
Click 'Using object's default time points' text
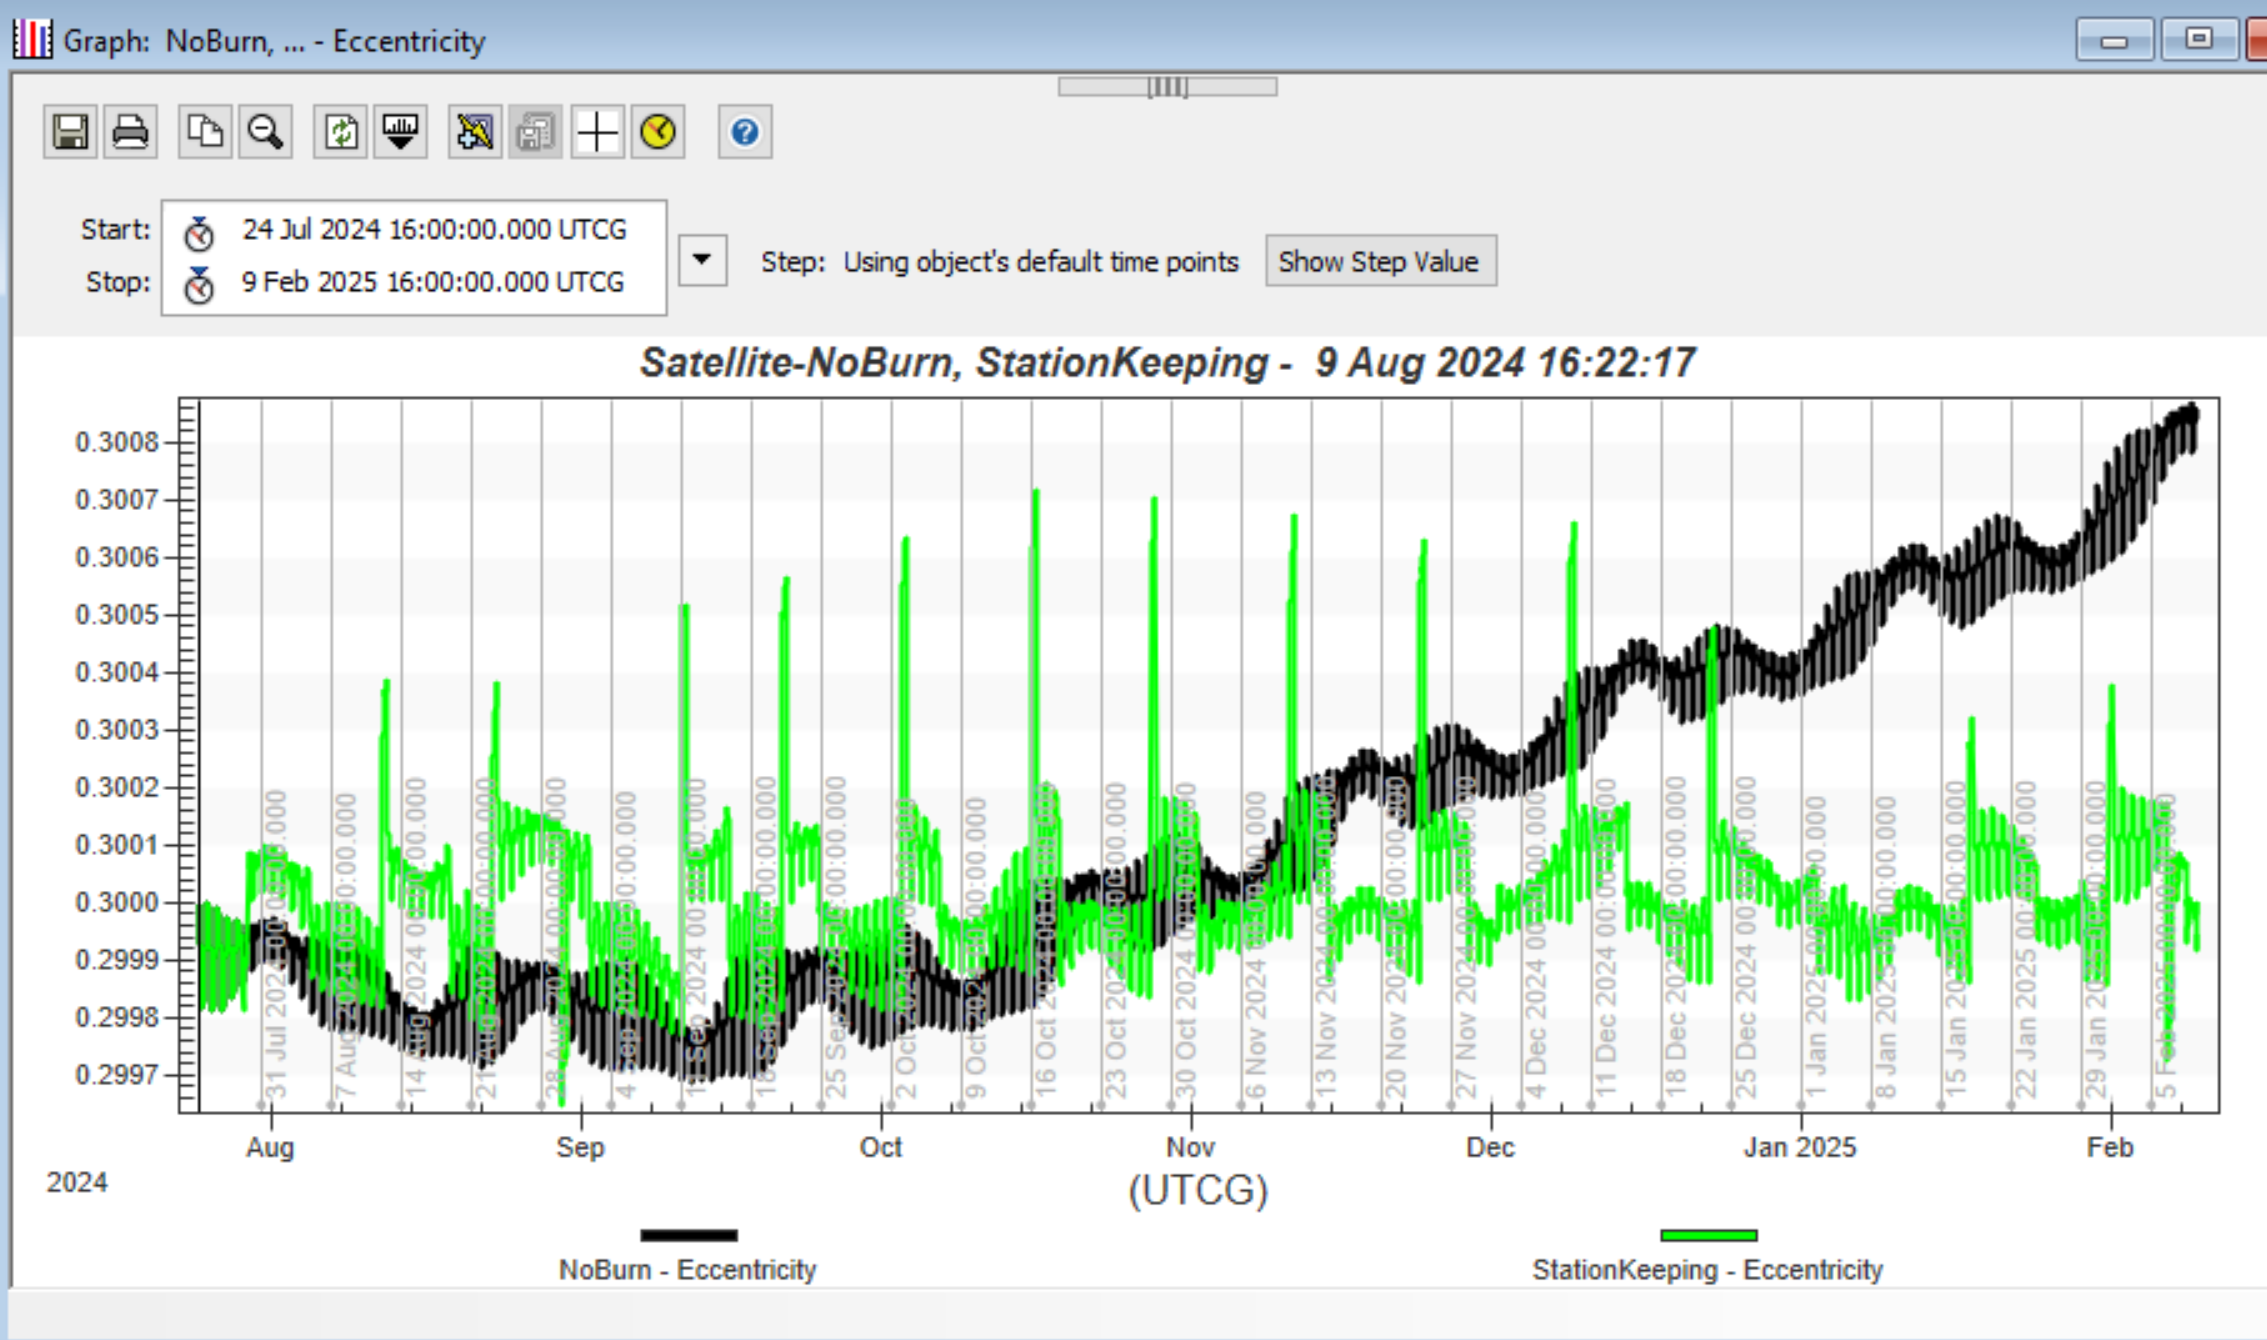1041,262
